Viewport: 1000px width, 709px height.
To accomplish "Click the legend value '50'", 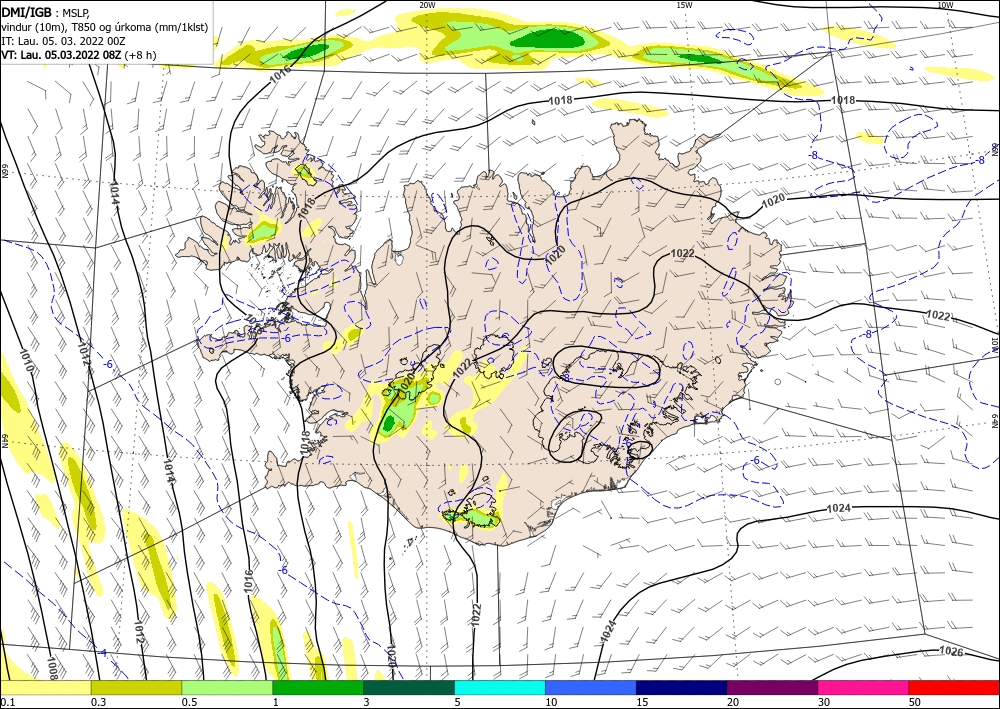I will (x=916, y=702).
